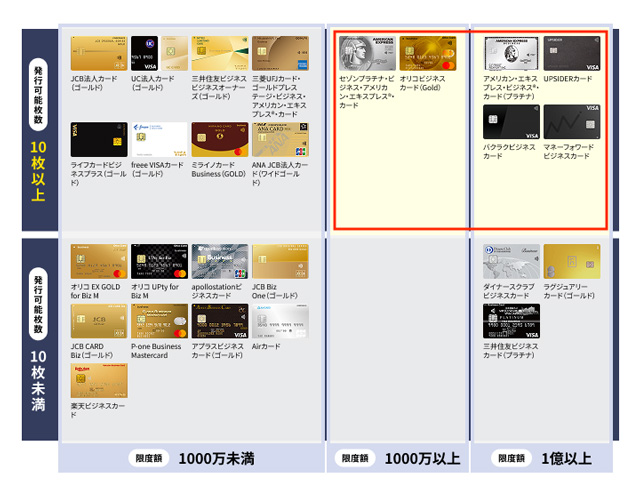This screenshot has width=640, height=498.
Task: Open the ANA JCB法人カード card image
Action: coord(280,140)
